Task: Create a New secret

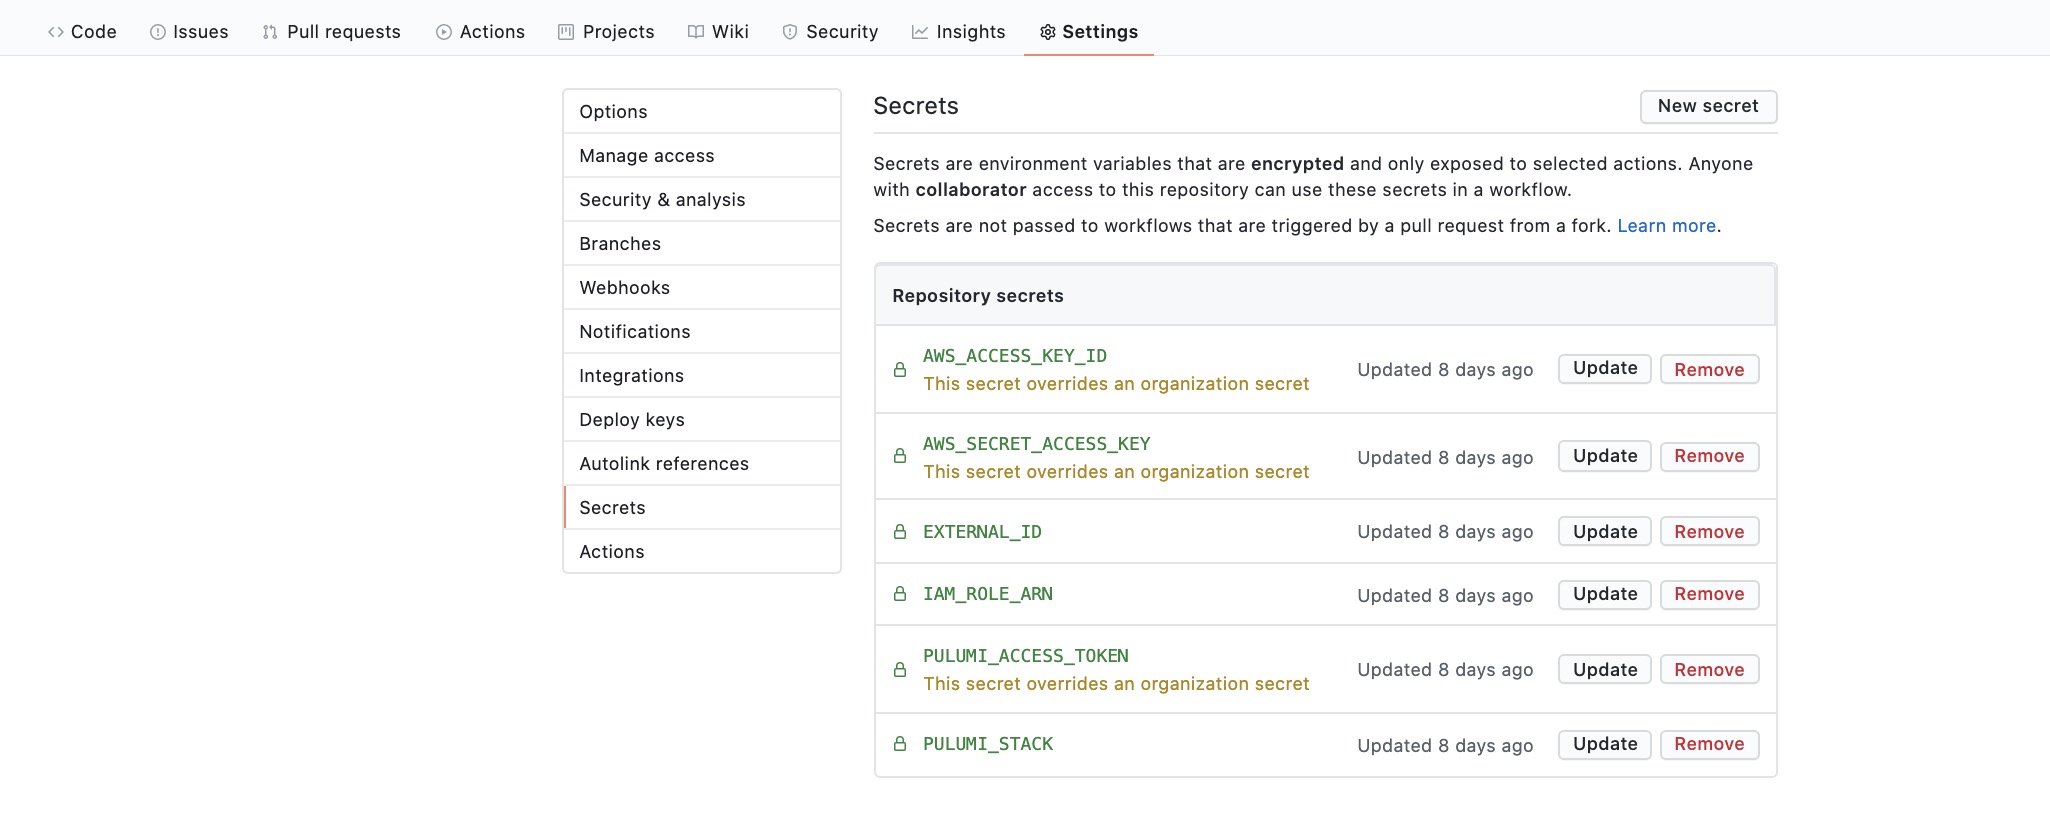Action: (x=1707, y=106)
